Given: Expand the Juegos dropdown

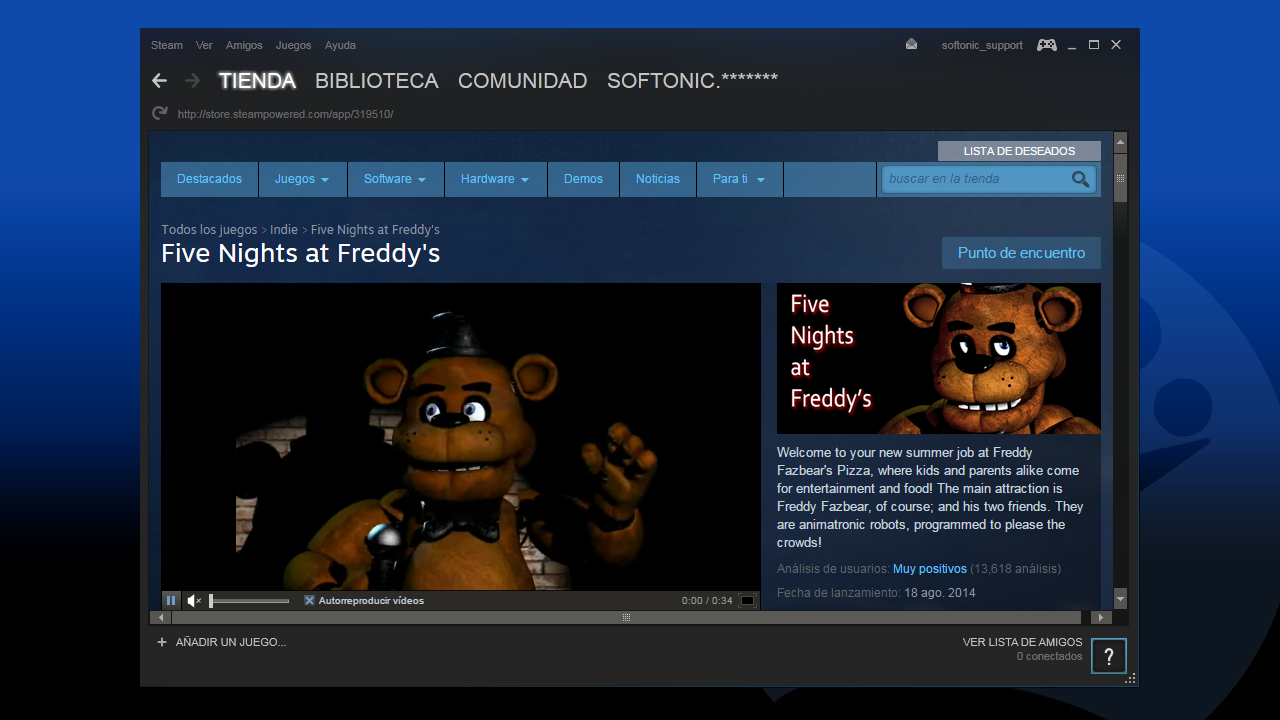Looking at the screenshot, I should (x=302, y=179).
